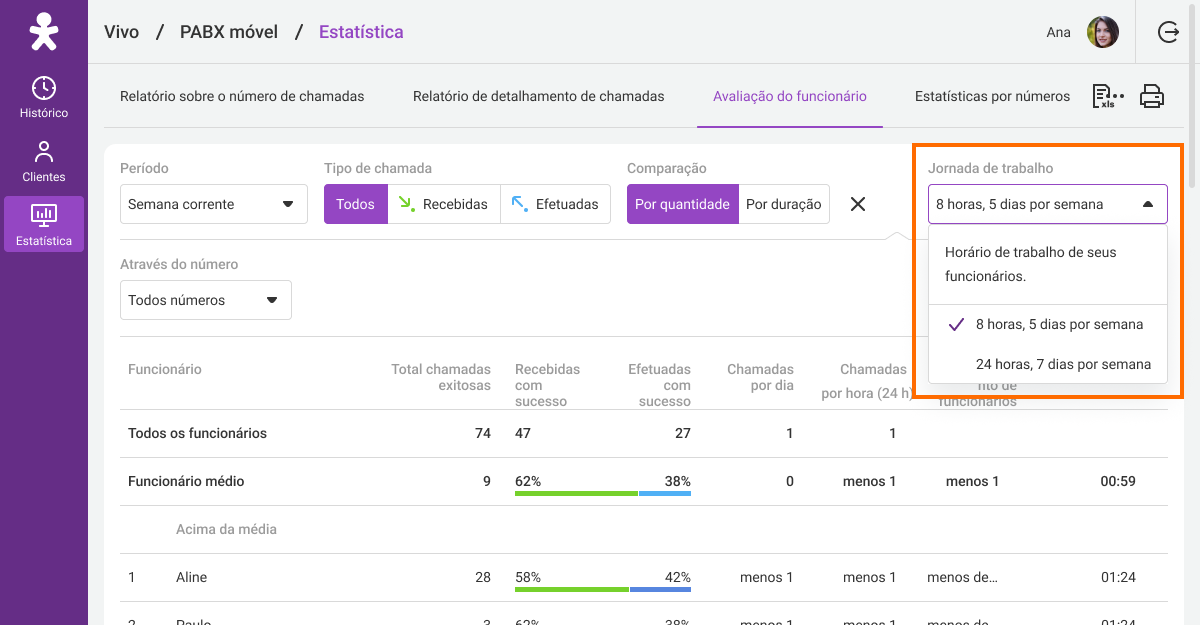
Task: Select employee Aline in the table
Action: (192, 577)
